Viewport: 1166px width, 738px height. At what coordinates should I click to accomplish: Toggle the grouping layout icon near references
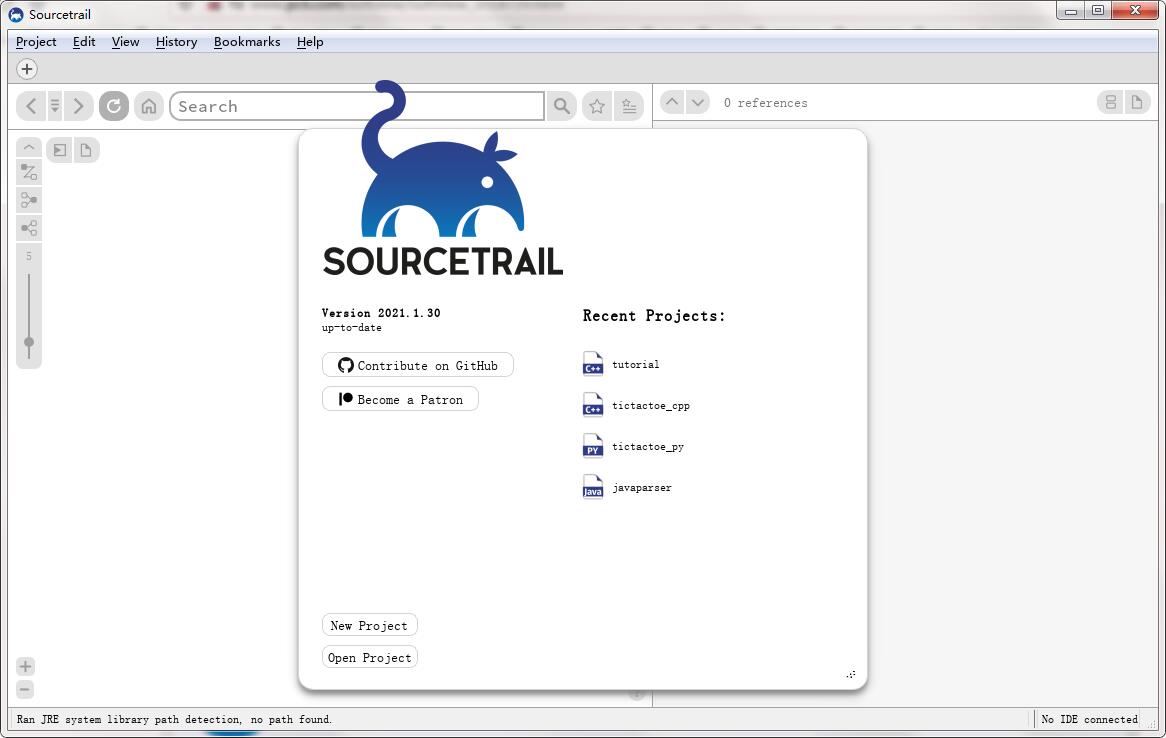click(1110, 101)
